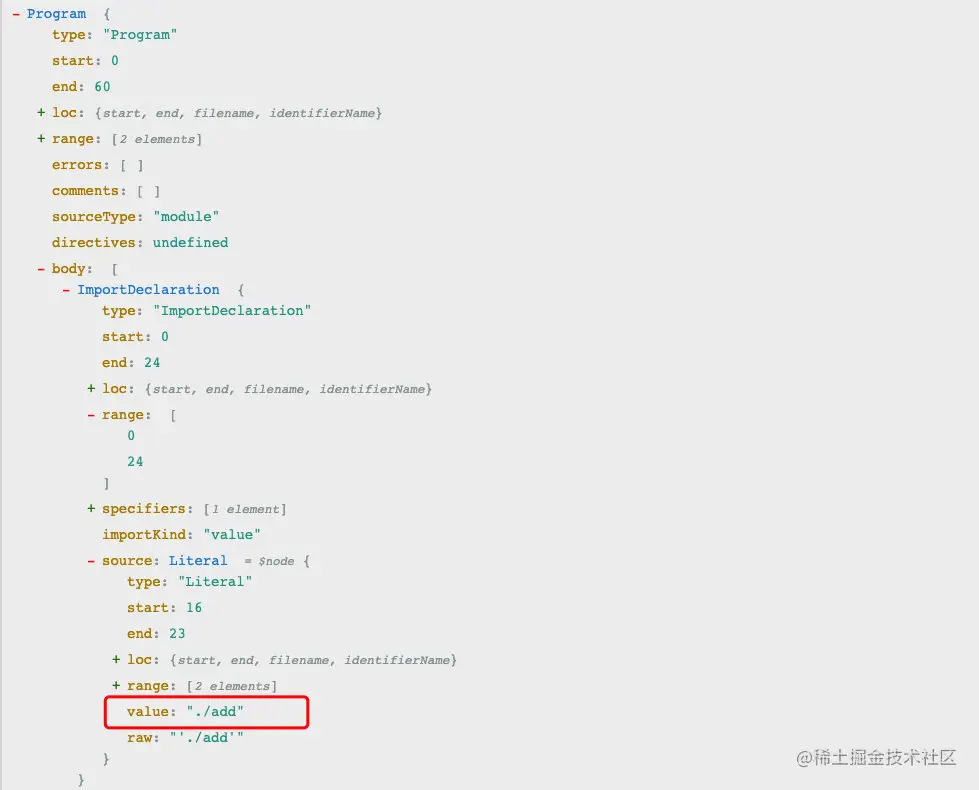Expand the Program node's range with 2 elements

click(41, 139)
